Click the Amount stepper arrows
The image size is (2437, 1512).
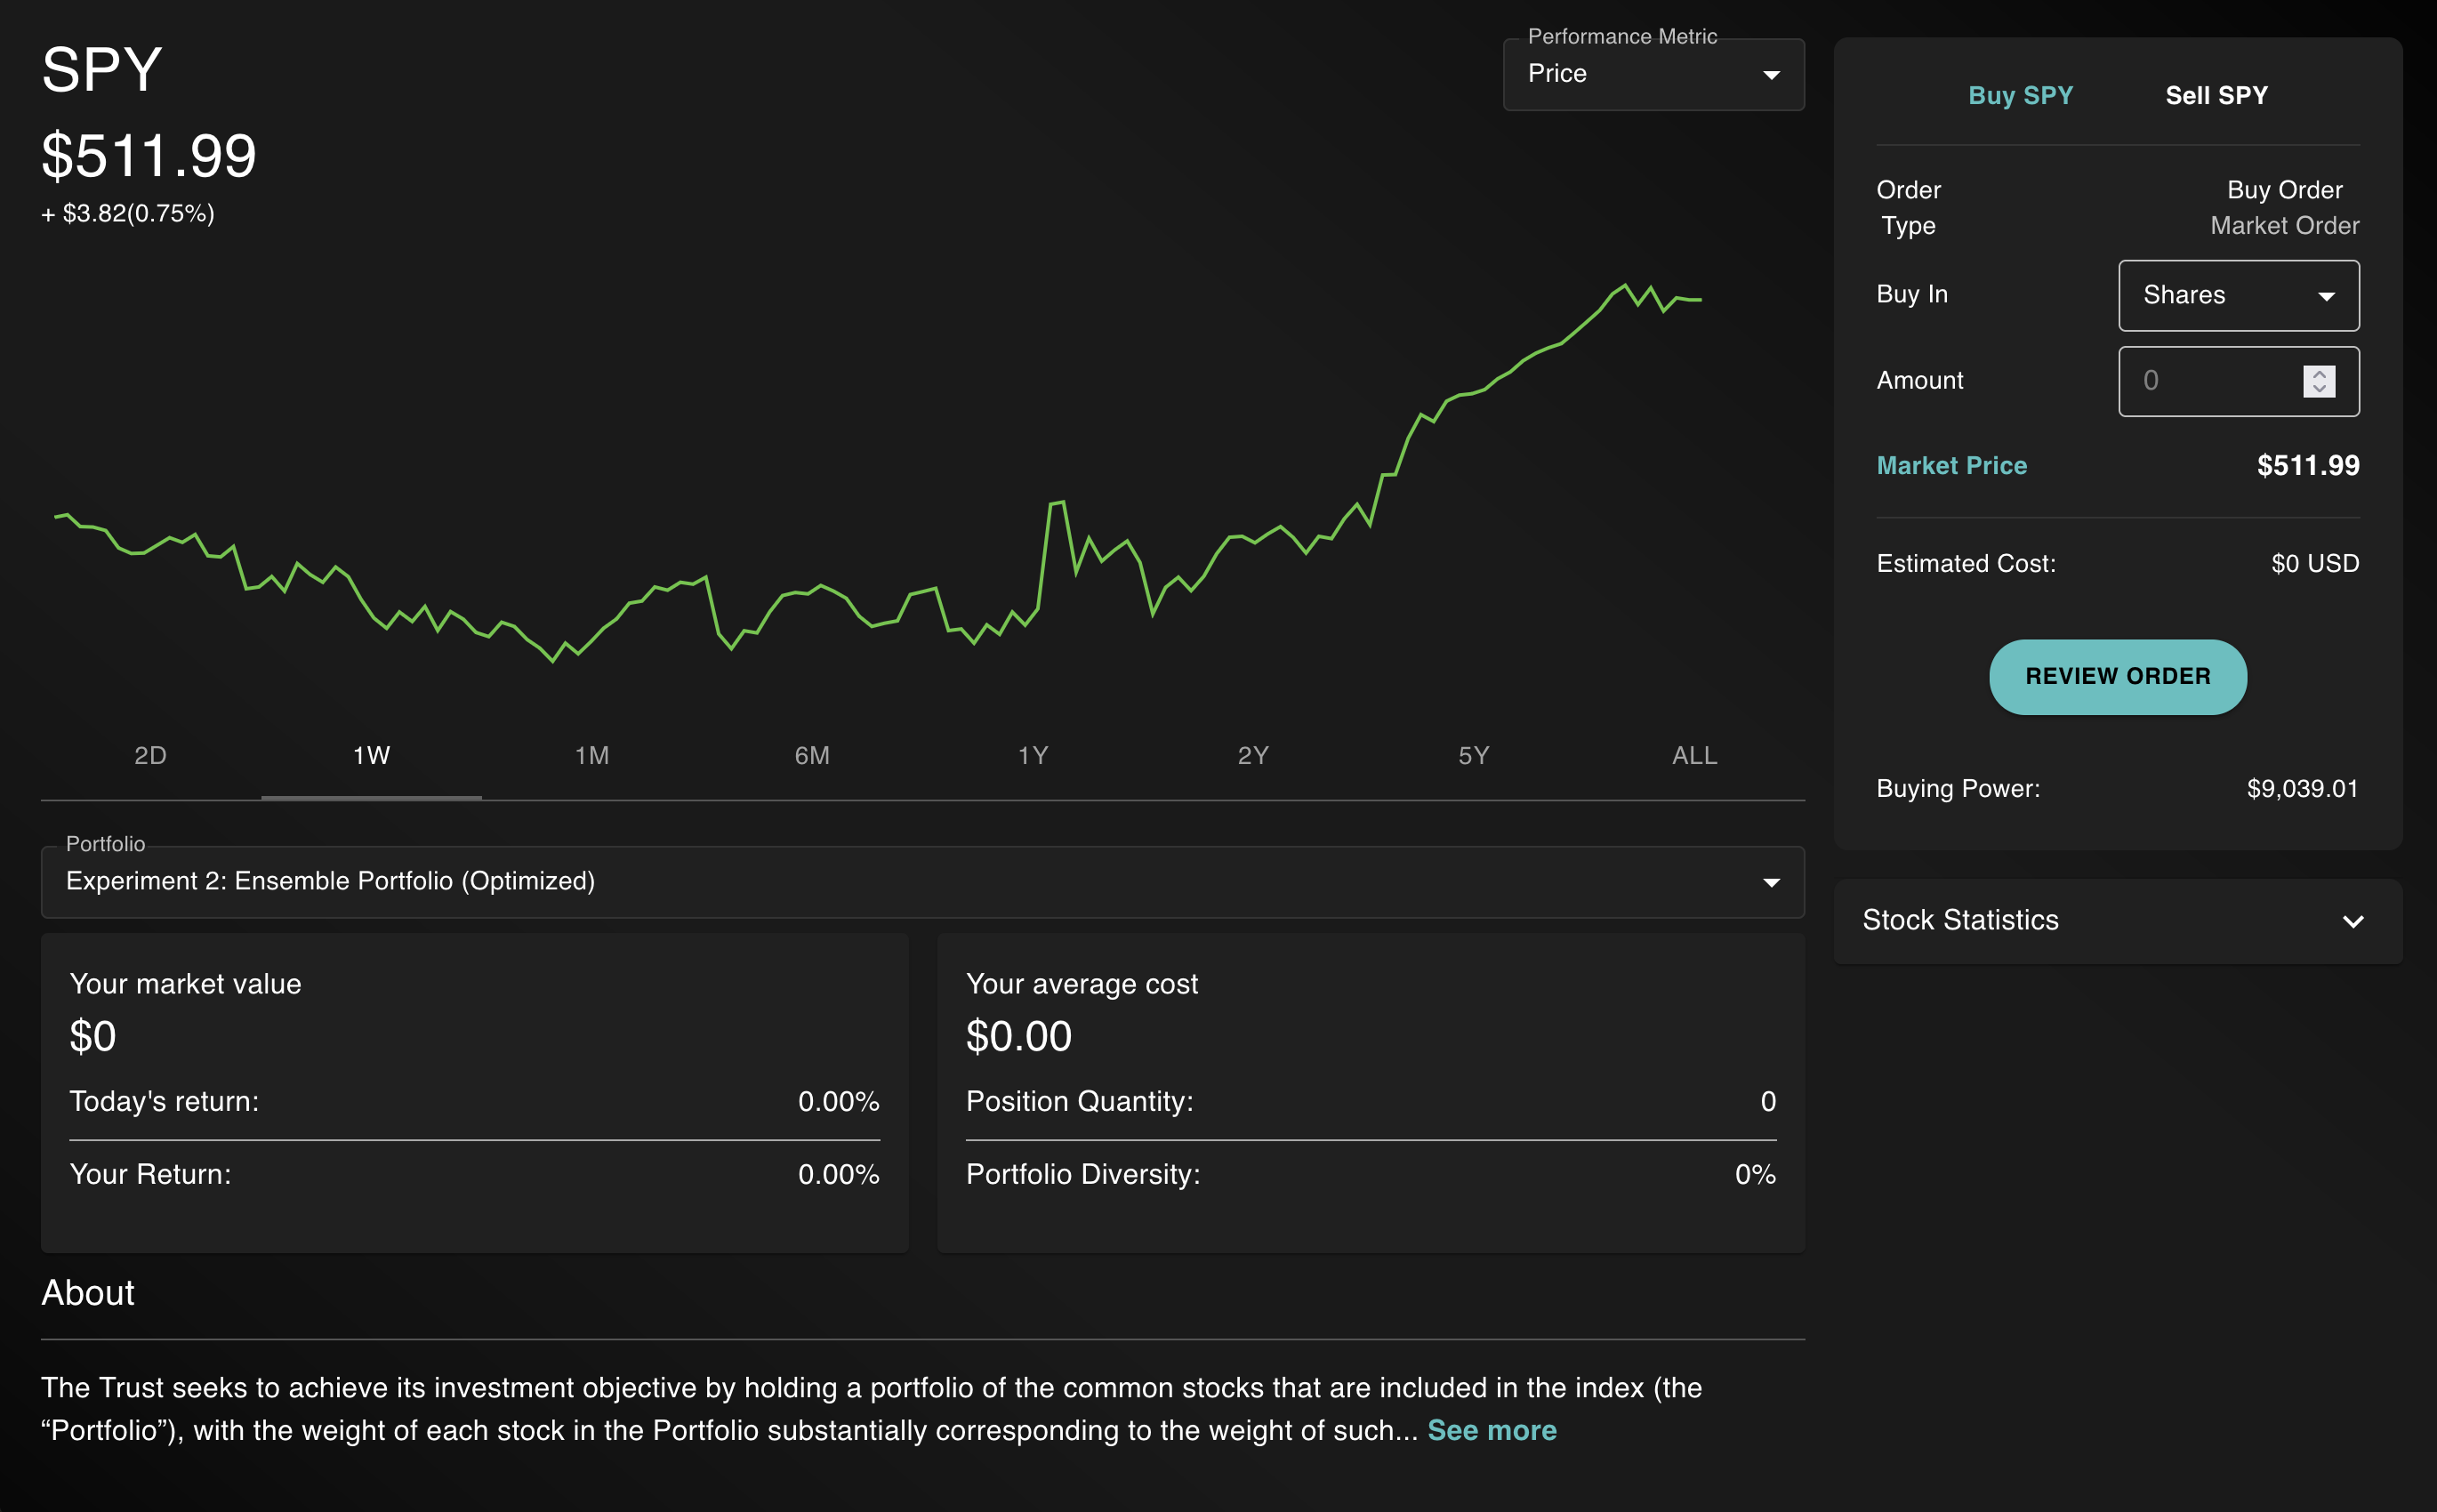[x=2318, y=381]
